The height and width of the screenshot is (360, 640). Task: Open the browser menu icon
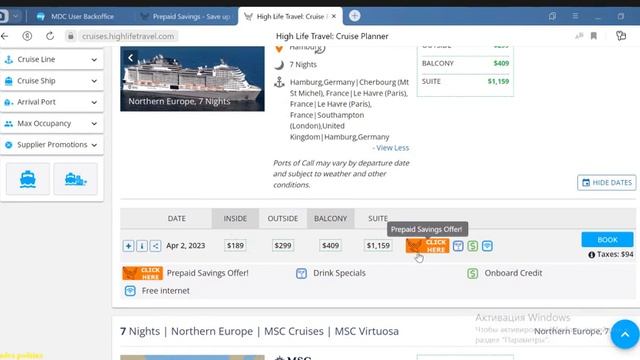coord(575,16)
